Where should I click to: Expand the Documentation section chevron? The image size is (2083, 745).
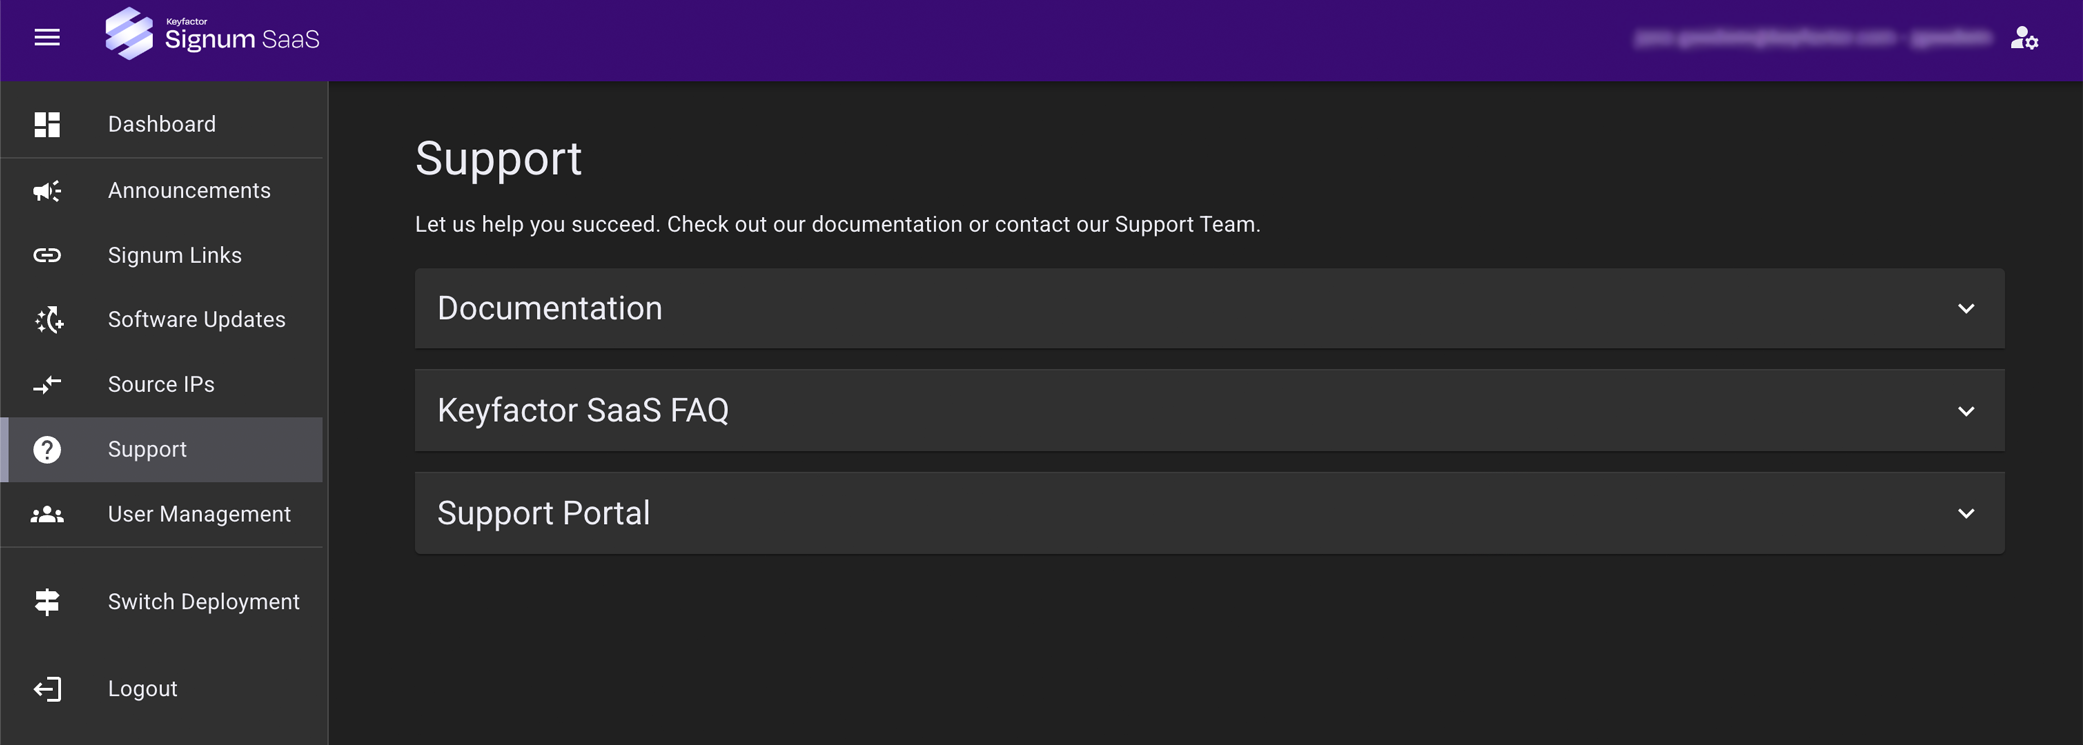(x=1966, y=309)
